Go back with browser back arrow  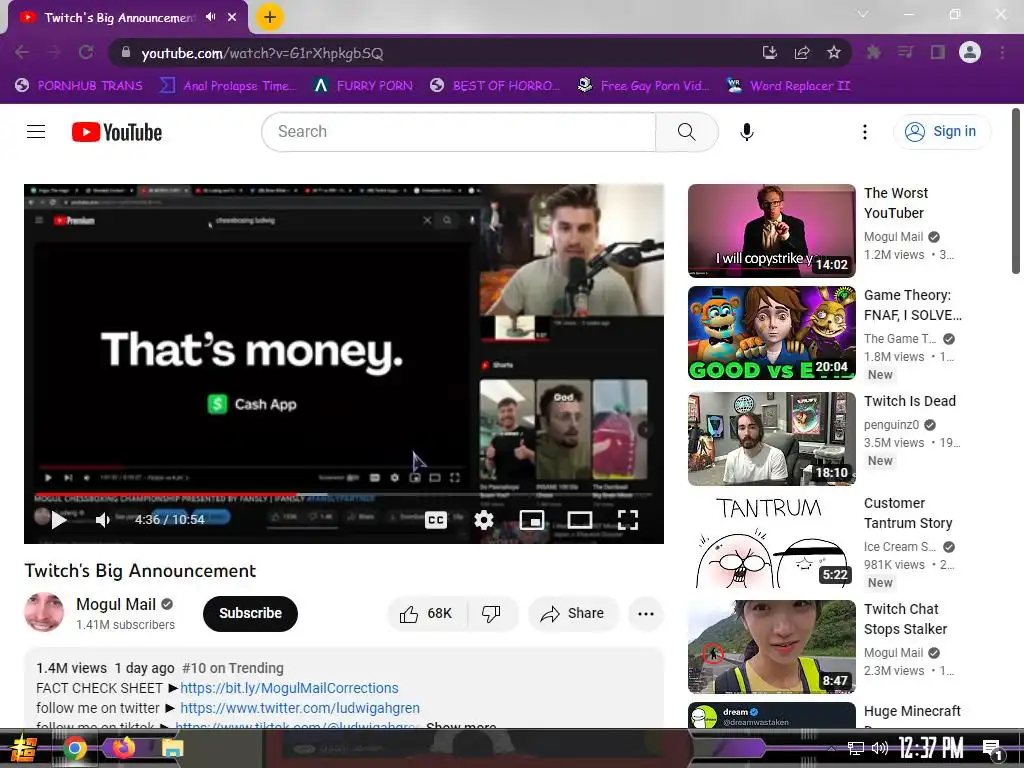pyautogui.click(x=22, y=52)
